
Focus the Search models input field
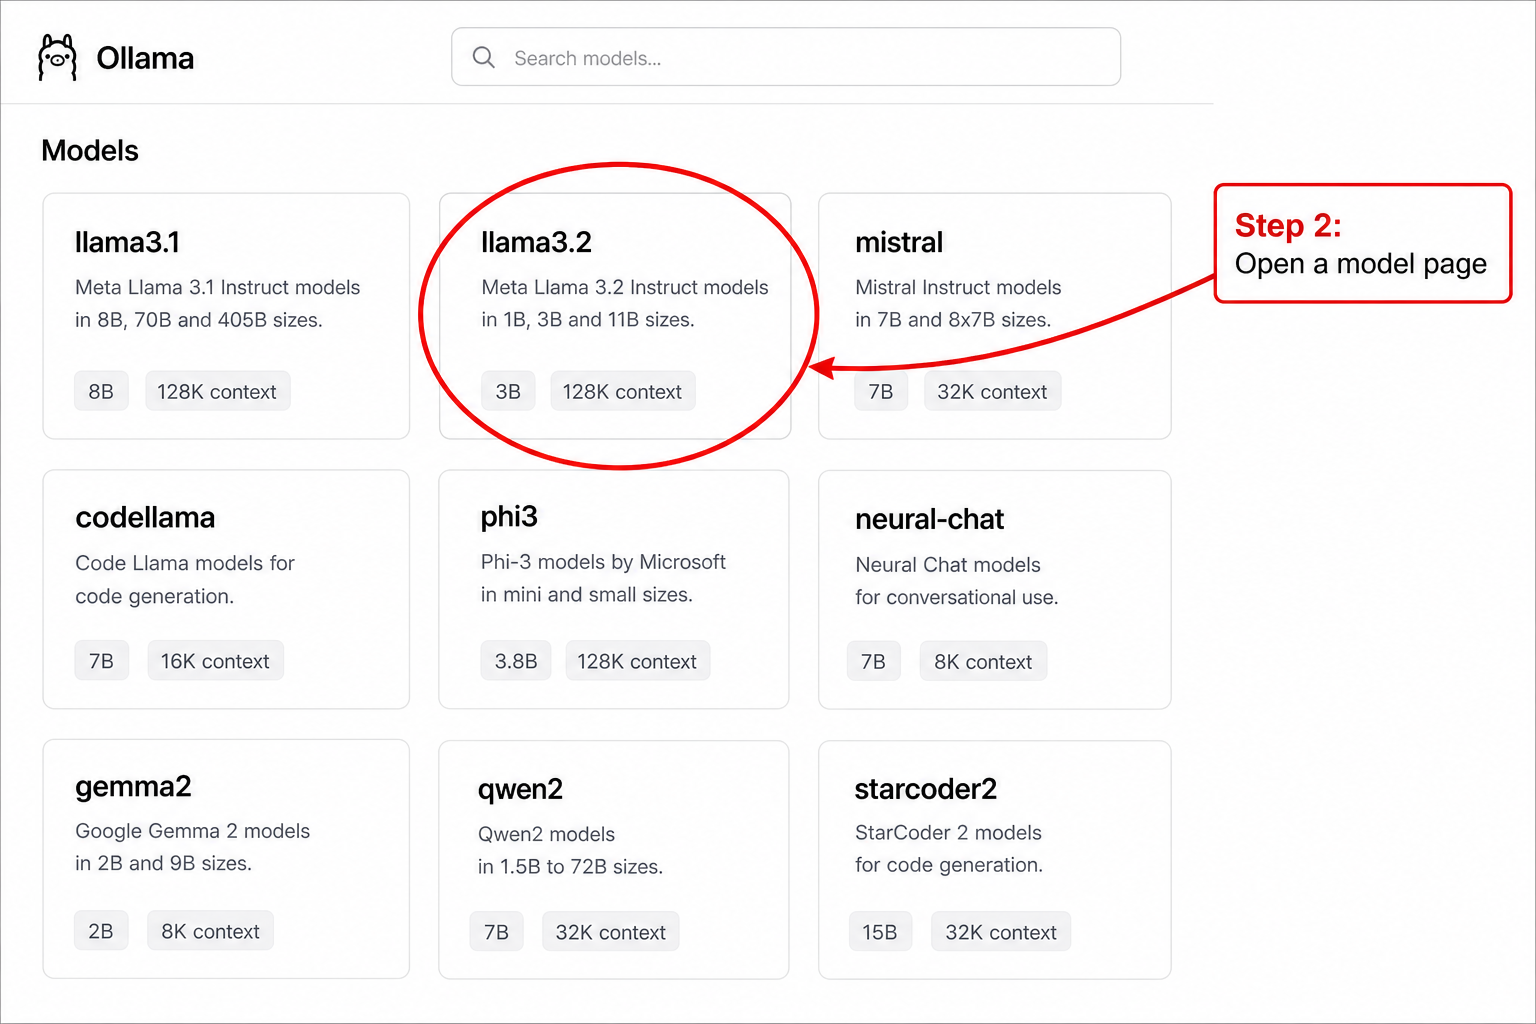click(786, 57)
